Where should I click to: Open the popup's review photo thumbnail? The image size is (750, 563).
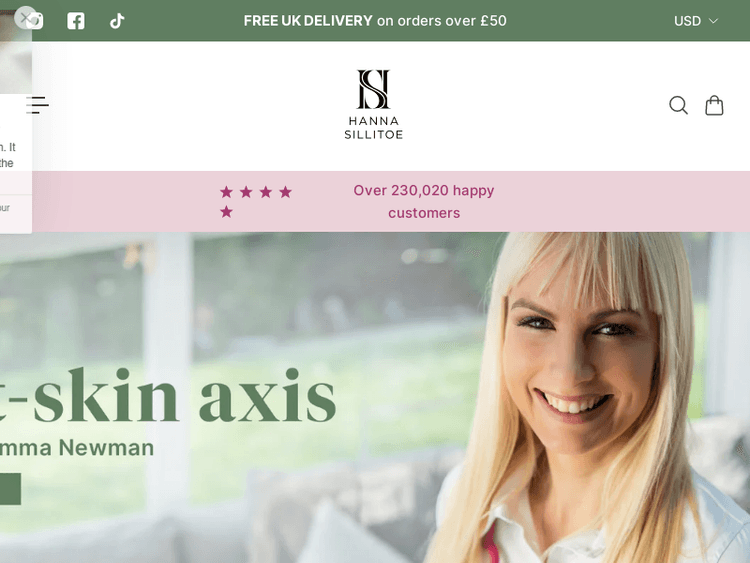pyautogui.click(x=16, y=52)
